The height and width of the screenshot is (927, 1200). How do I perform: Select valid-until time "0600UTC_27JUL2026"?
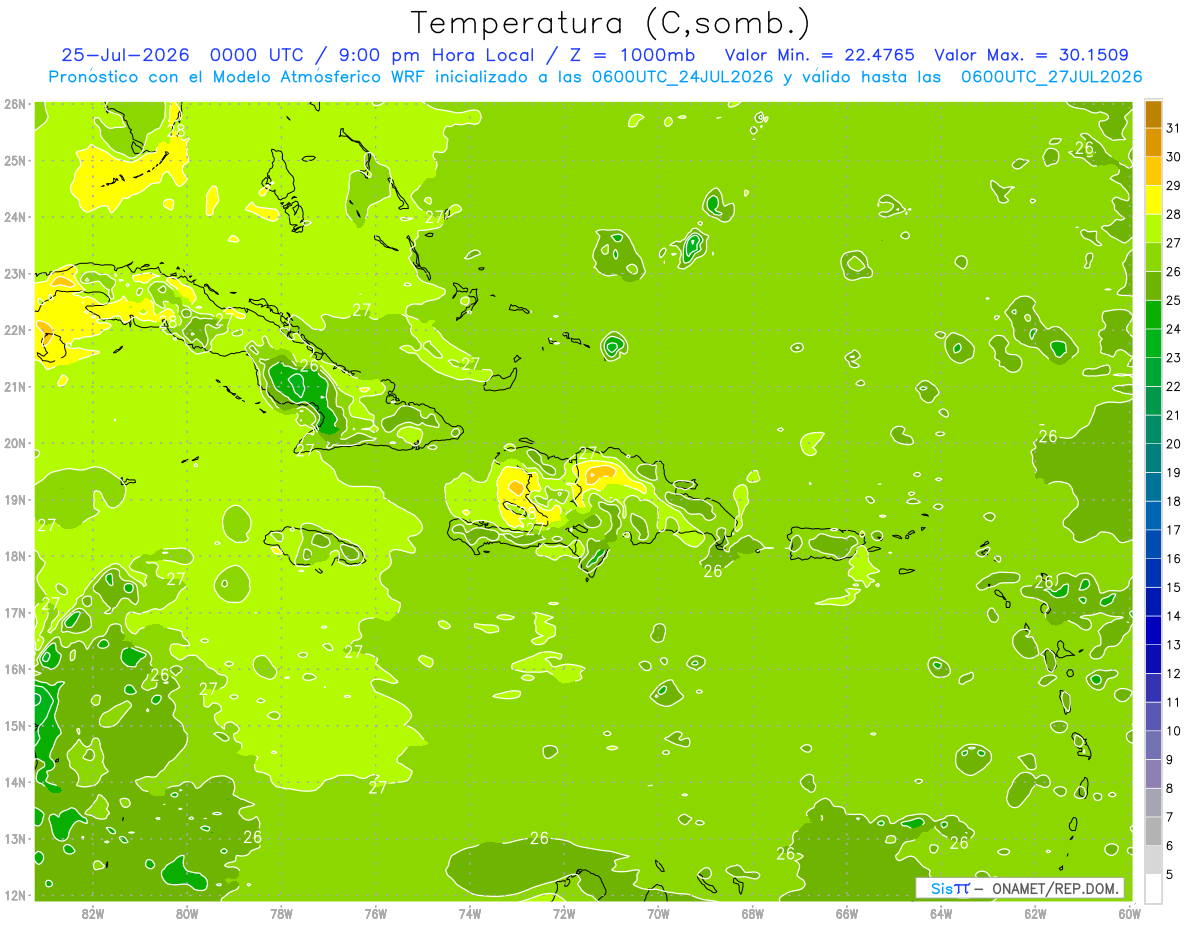pos(1052,77)
